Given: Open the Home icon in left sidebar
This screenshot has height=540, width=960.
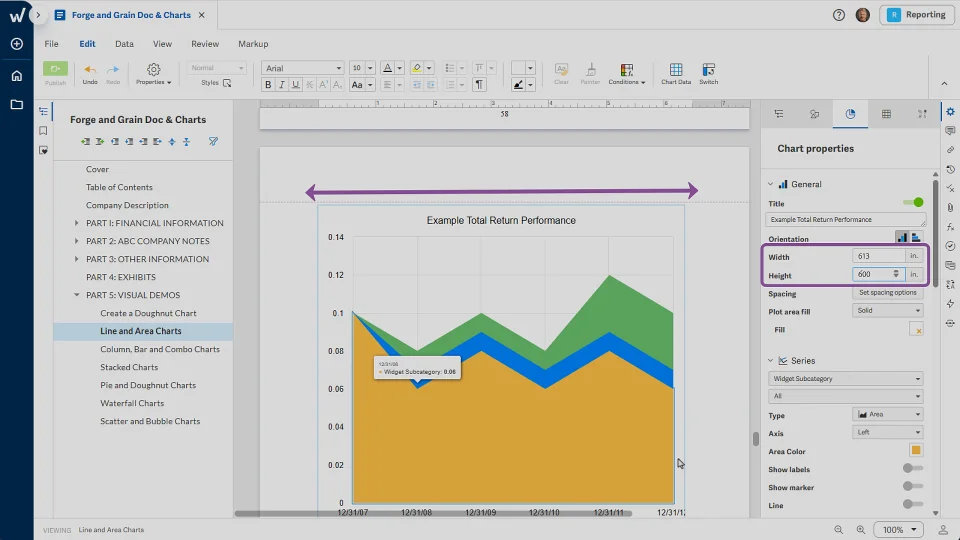Looking at the screenshot, I should [x=17, y=76].
